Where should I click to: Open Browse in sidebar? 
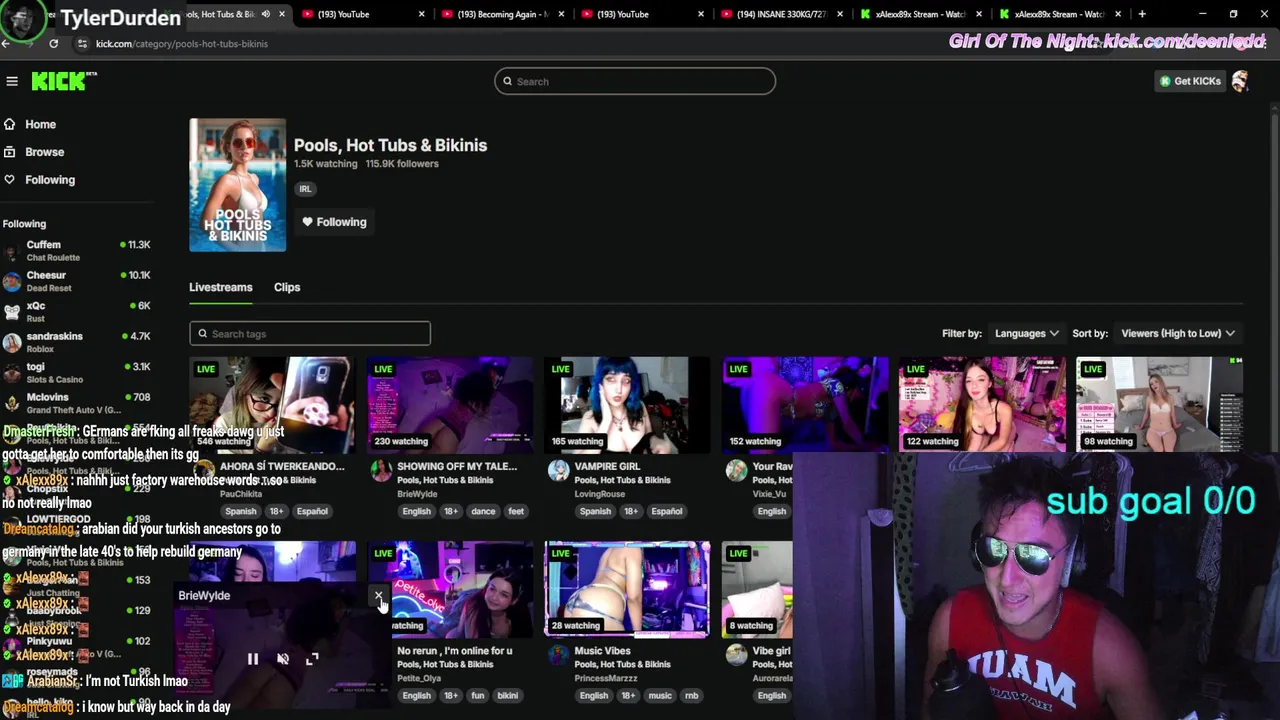pos(44,152)
